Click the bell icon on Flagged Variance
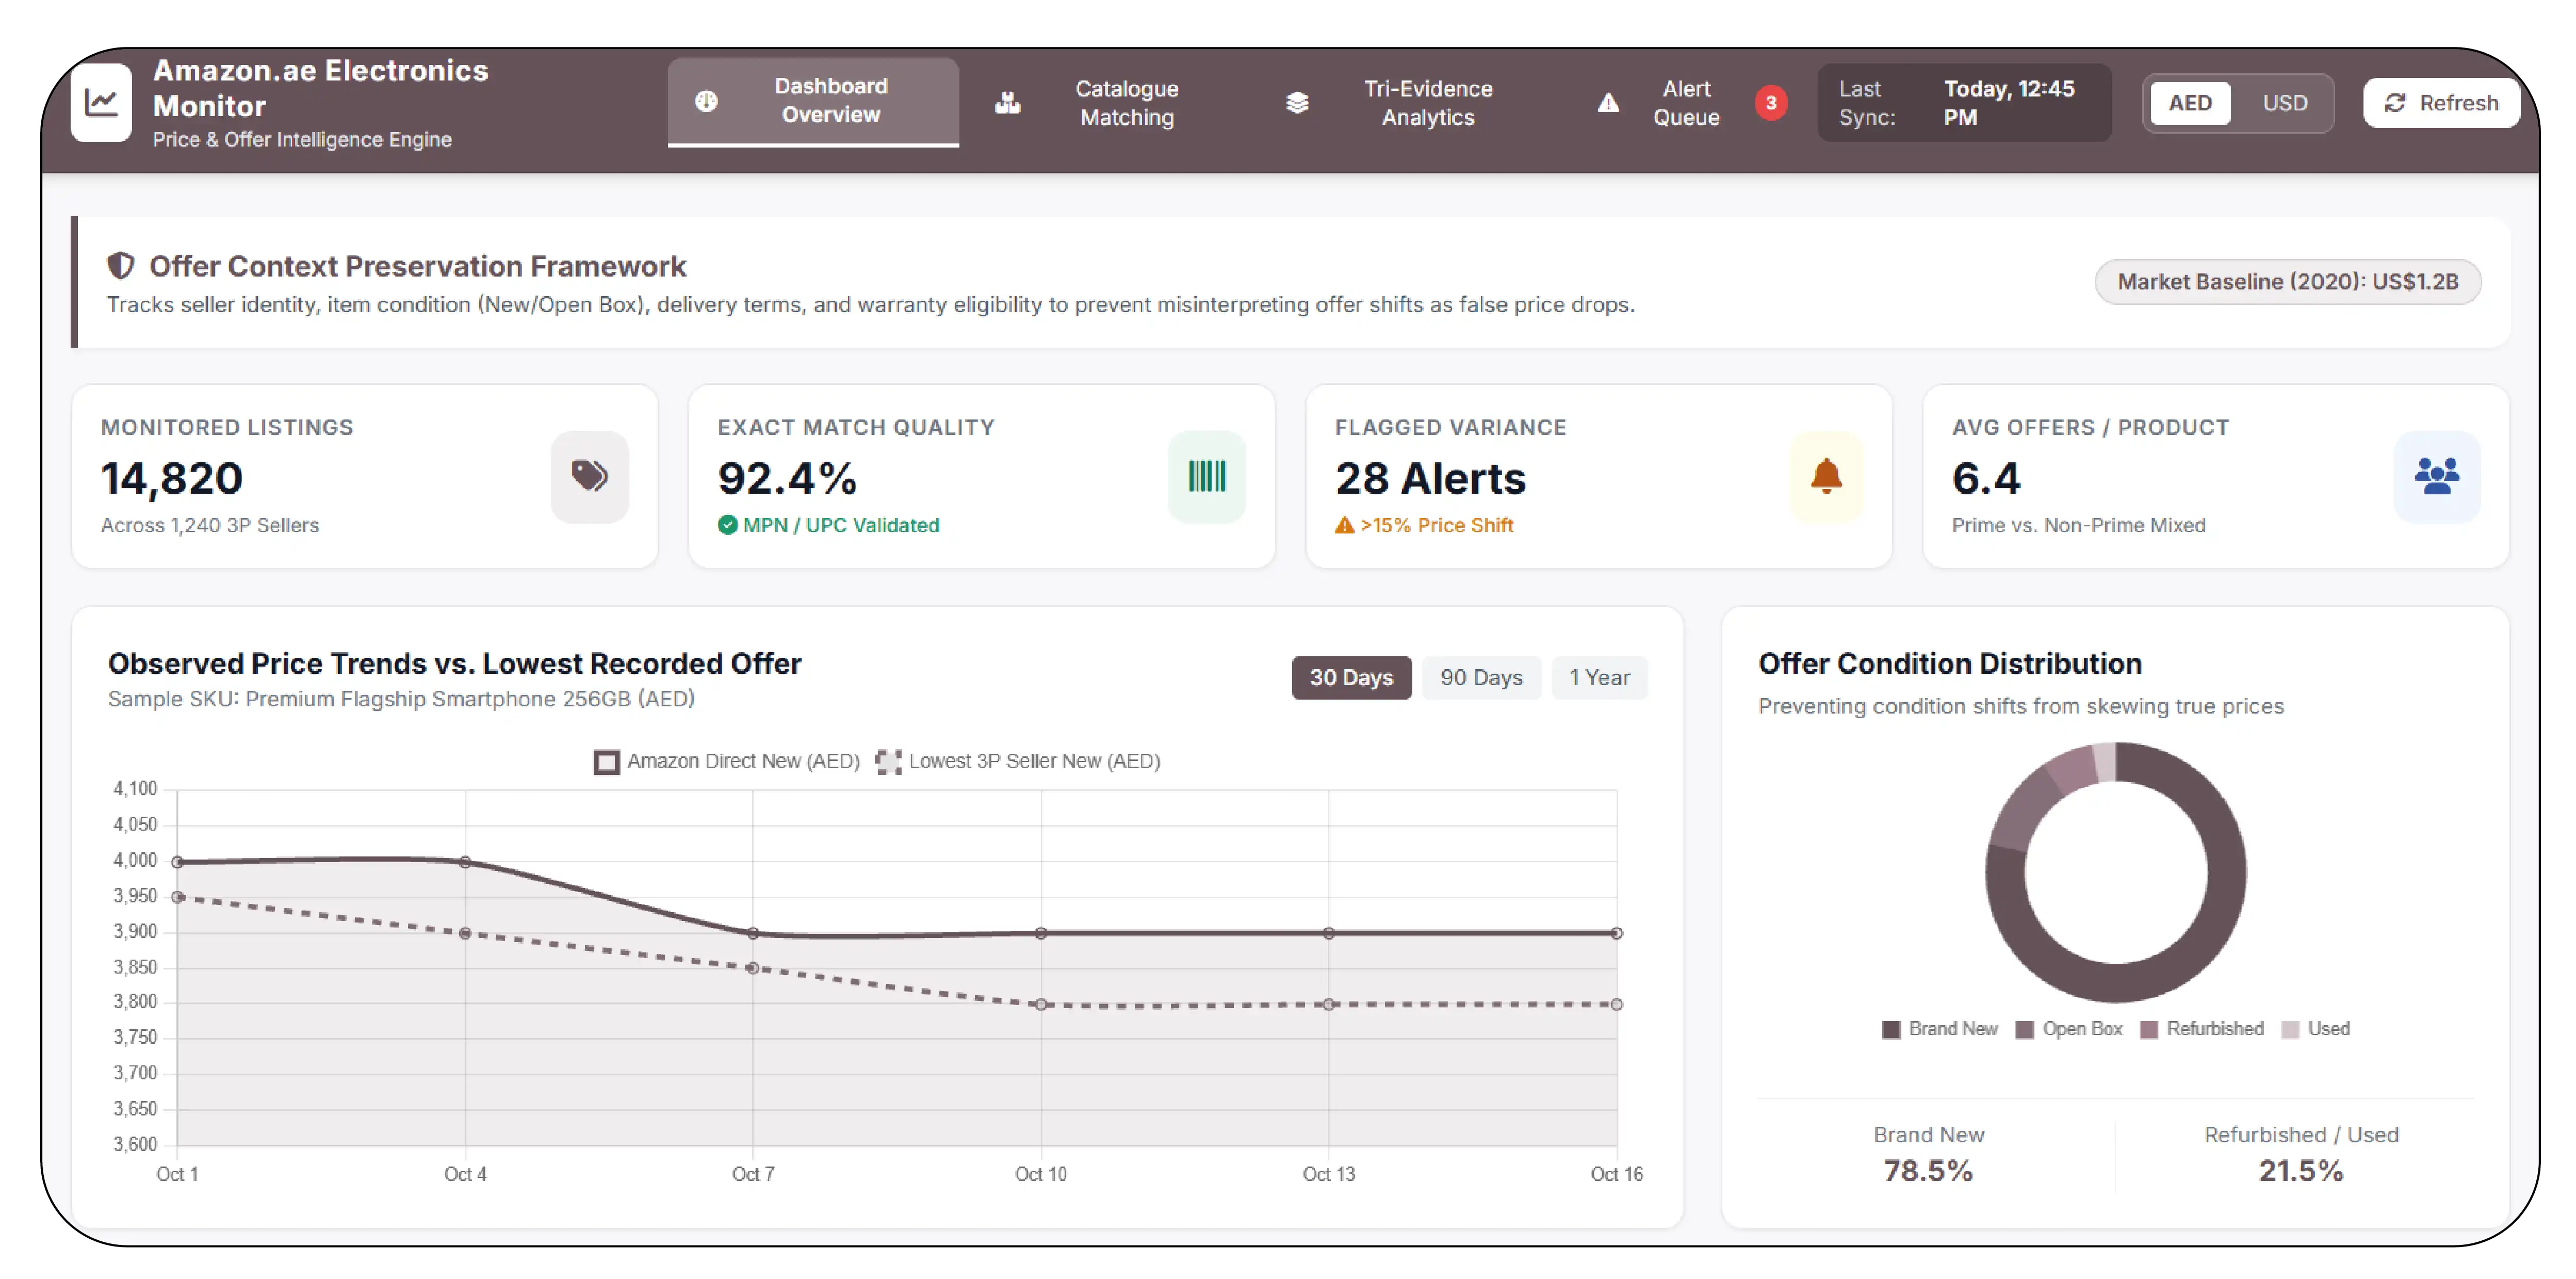The height and width of the screenshot is (1279, 2576). point(1826,476)
